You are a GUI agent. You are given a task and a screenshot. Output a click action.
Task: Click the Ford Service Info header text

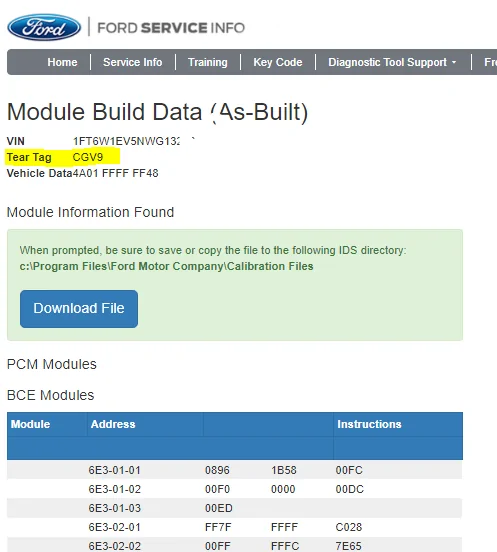pos(171,28)
